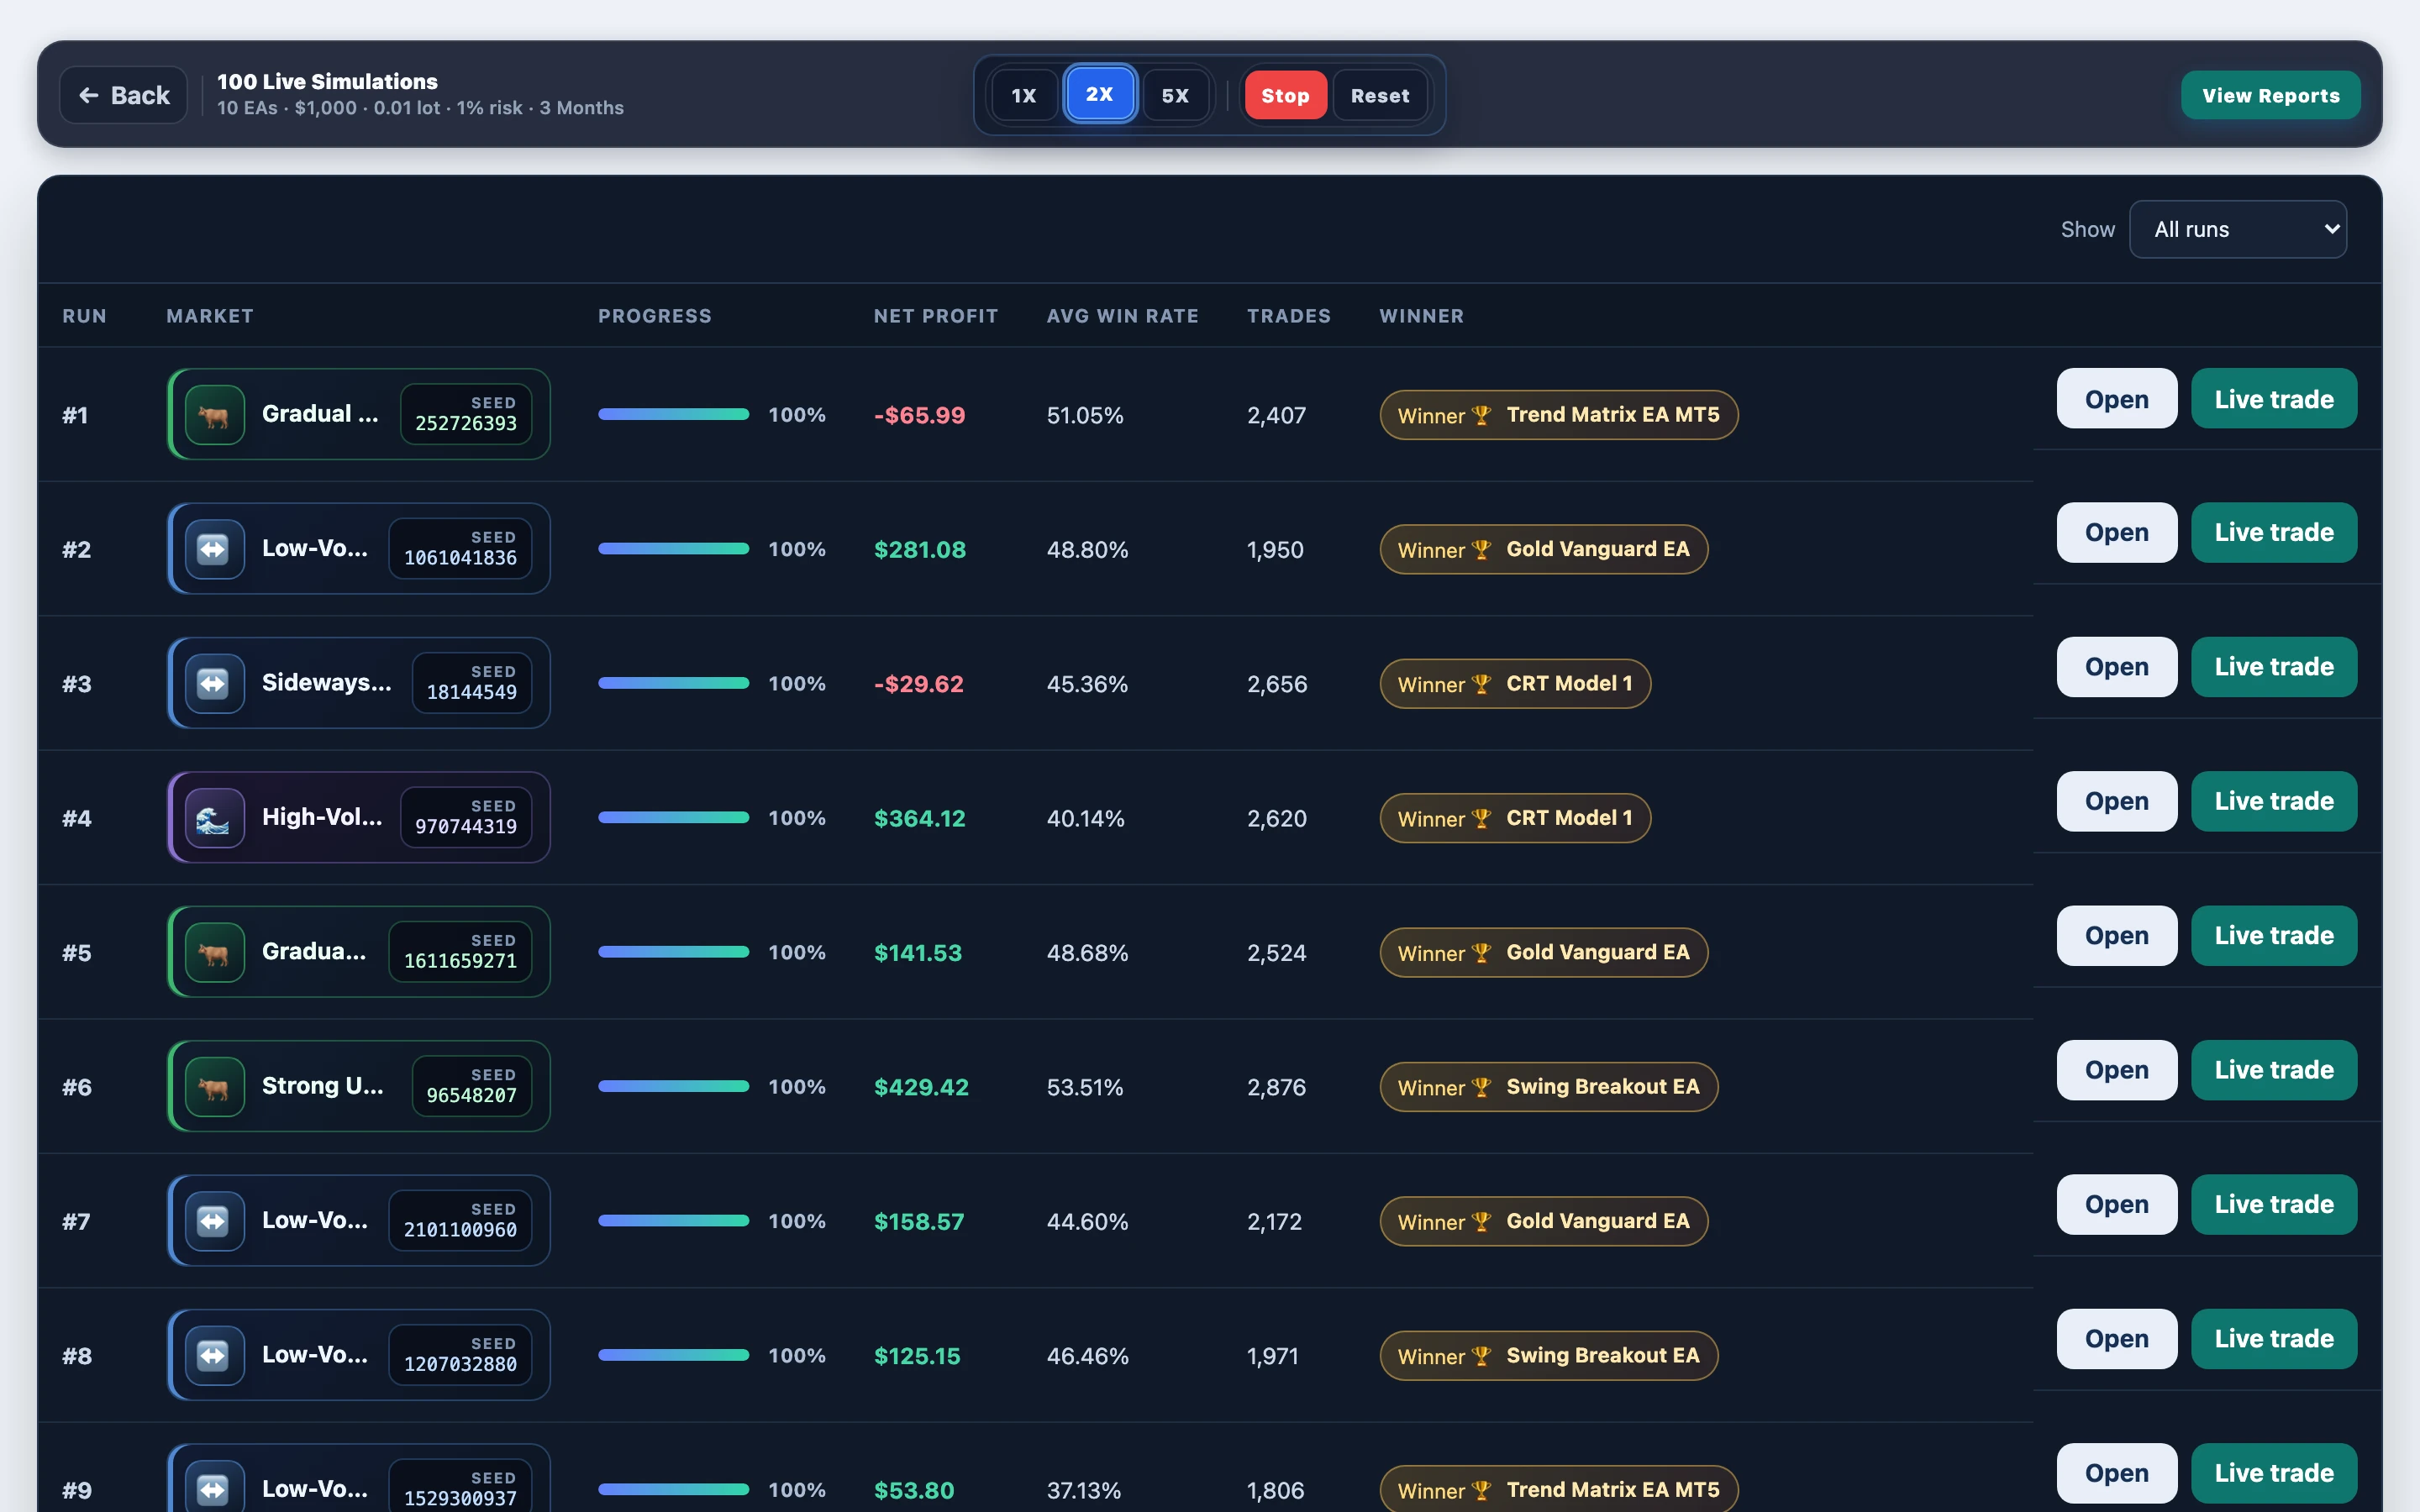This screenshot has width=2420, height=1512.
Task: Open run #4 details
Action: click(2117, 801)
